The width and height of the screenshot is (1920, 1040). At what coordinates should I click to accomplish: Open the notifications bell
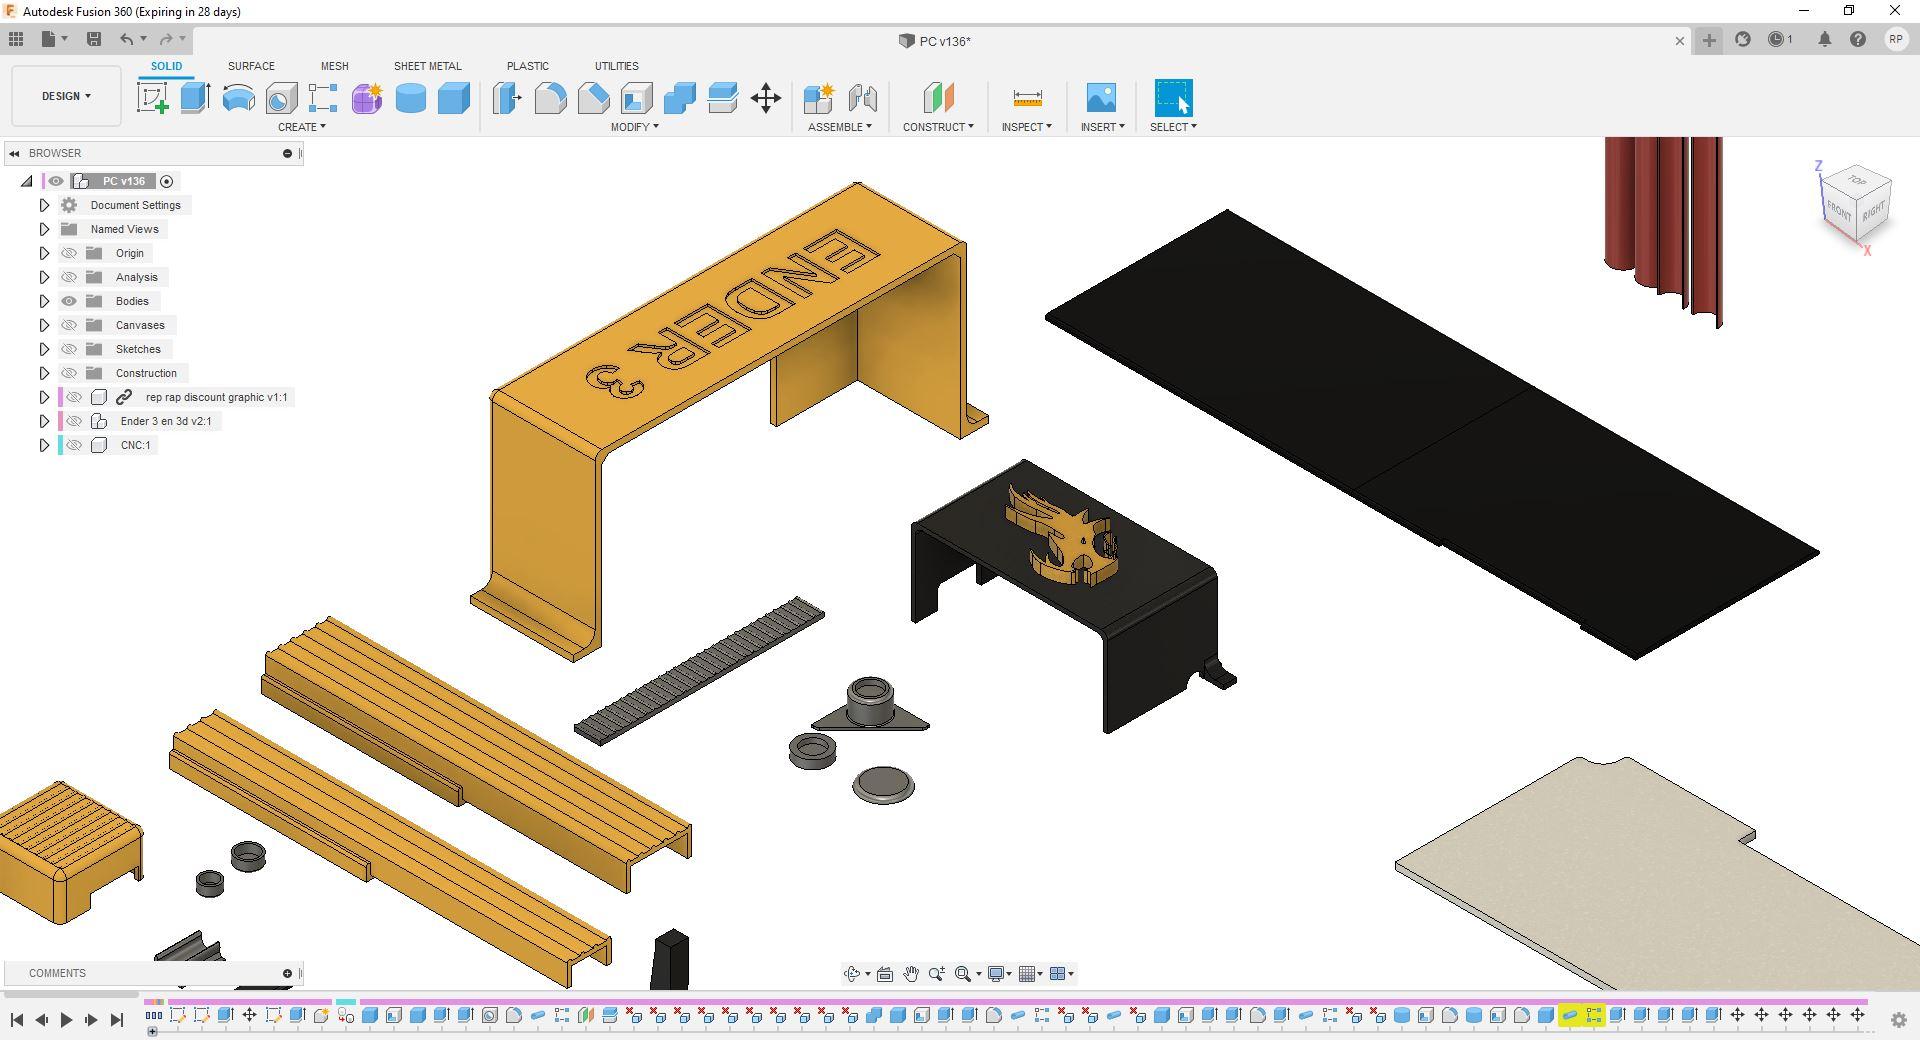pyautogui.click(x=1824, y=40)
